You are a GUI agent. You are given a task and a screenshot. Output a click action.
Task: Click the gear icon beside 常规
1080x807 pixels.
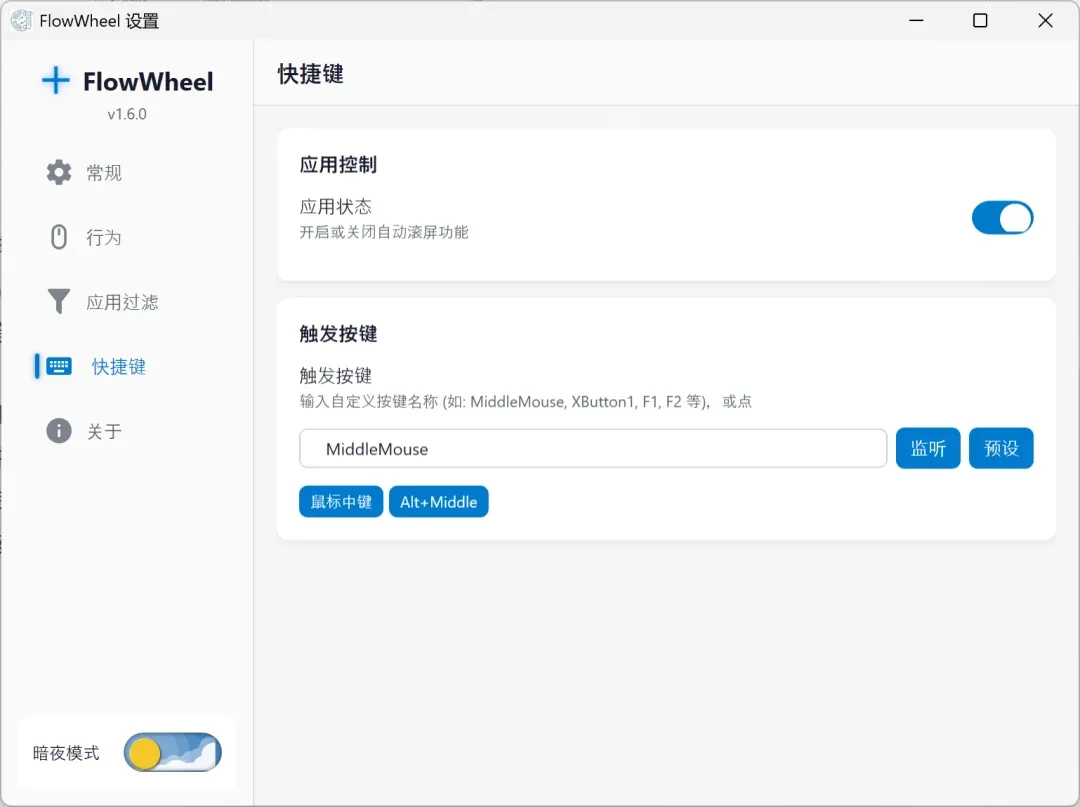pyautogui.click(x=59, y=172)
